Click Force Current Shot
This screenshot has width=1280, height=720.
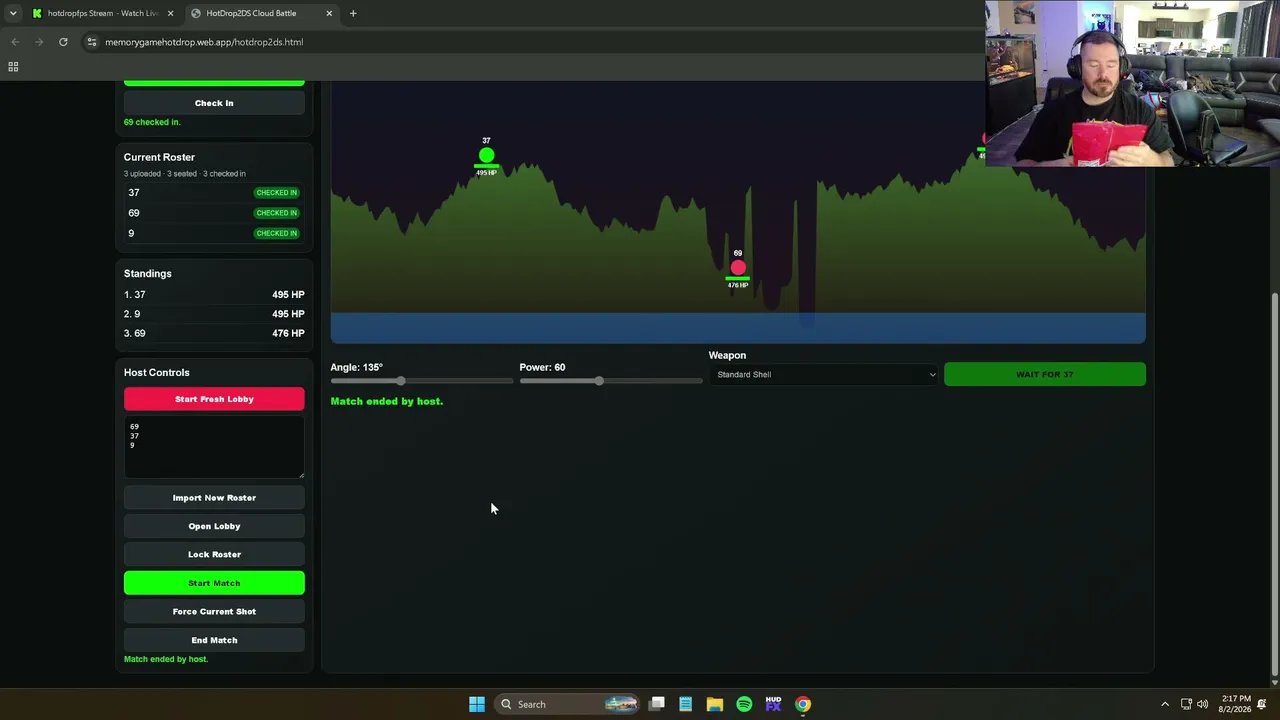(x=214, y=611)
